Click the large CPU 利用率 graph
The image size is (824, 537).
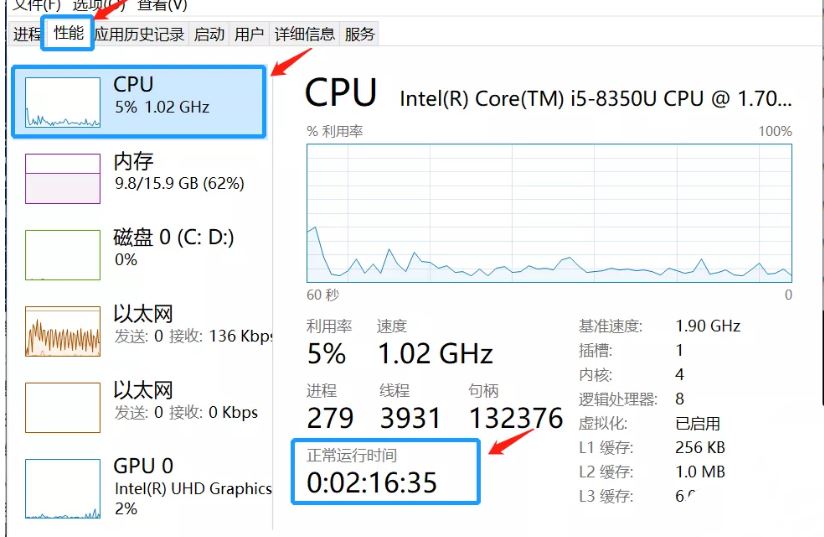(x=549, y=213)
